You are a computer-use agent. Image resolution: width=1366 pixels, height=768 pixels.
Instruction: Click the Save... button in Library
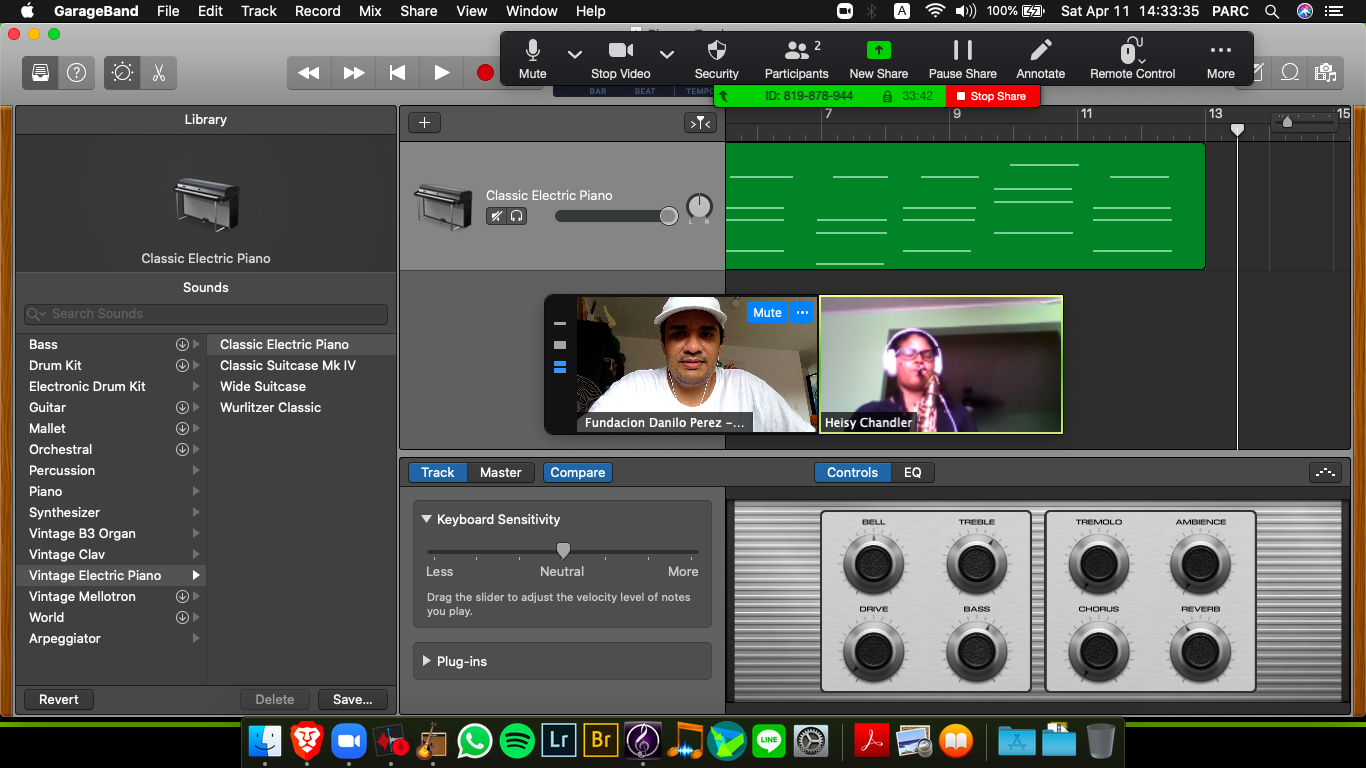coord(352,699)
